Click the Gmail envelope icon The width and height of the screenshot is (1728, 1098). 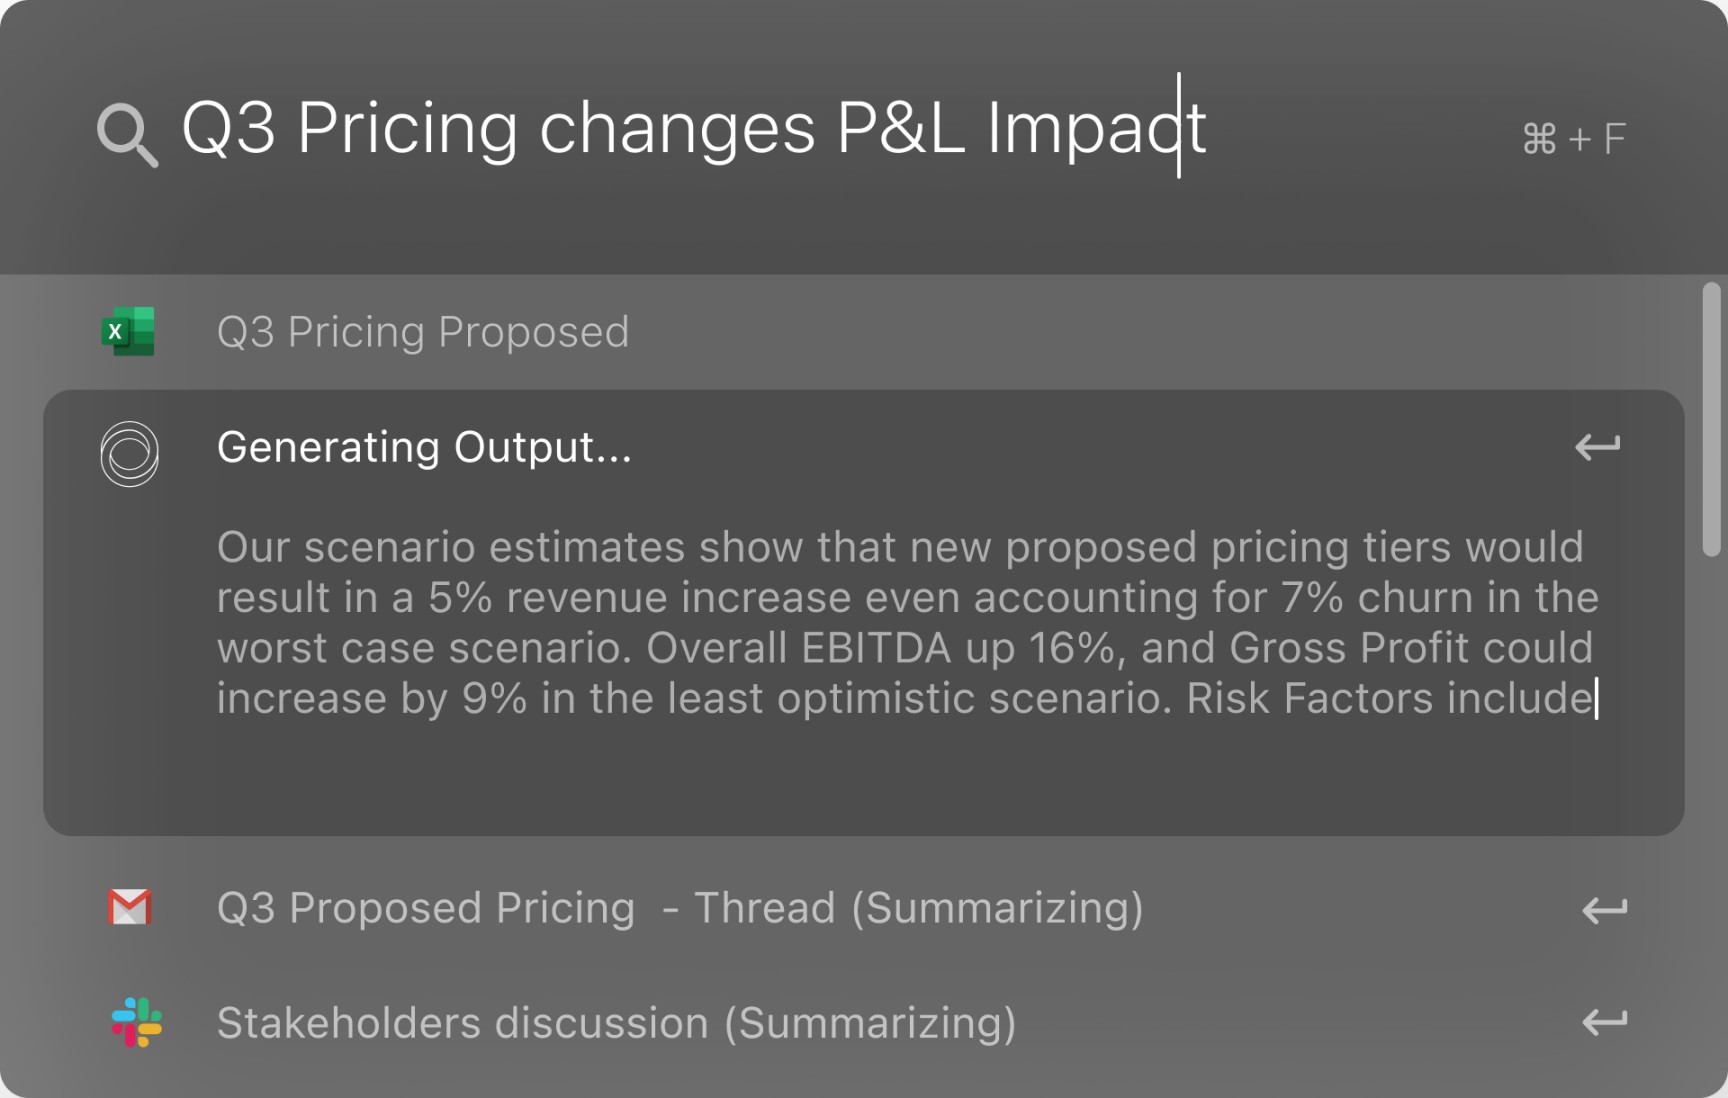click(129, 908)
